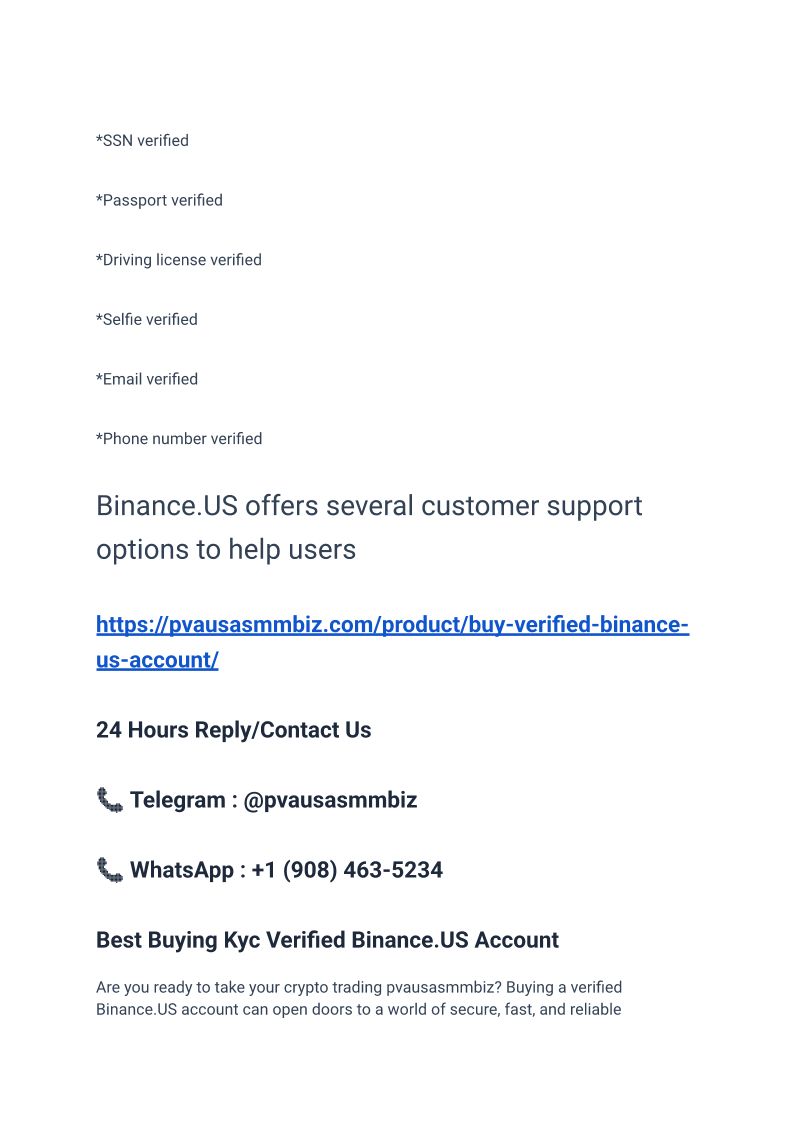Click the "*SSN verified" line

(x=142, y=141)
